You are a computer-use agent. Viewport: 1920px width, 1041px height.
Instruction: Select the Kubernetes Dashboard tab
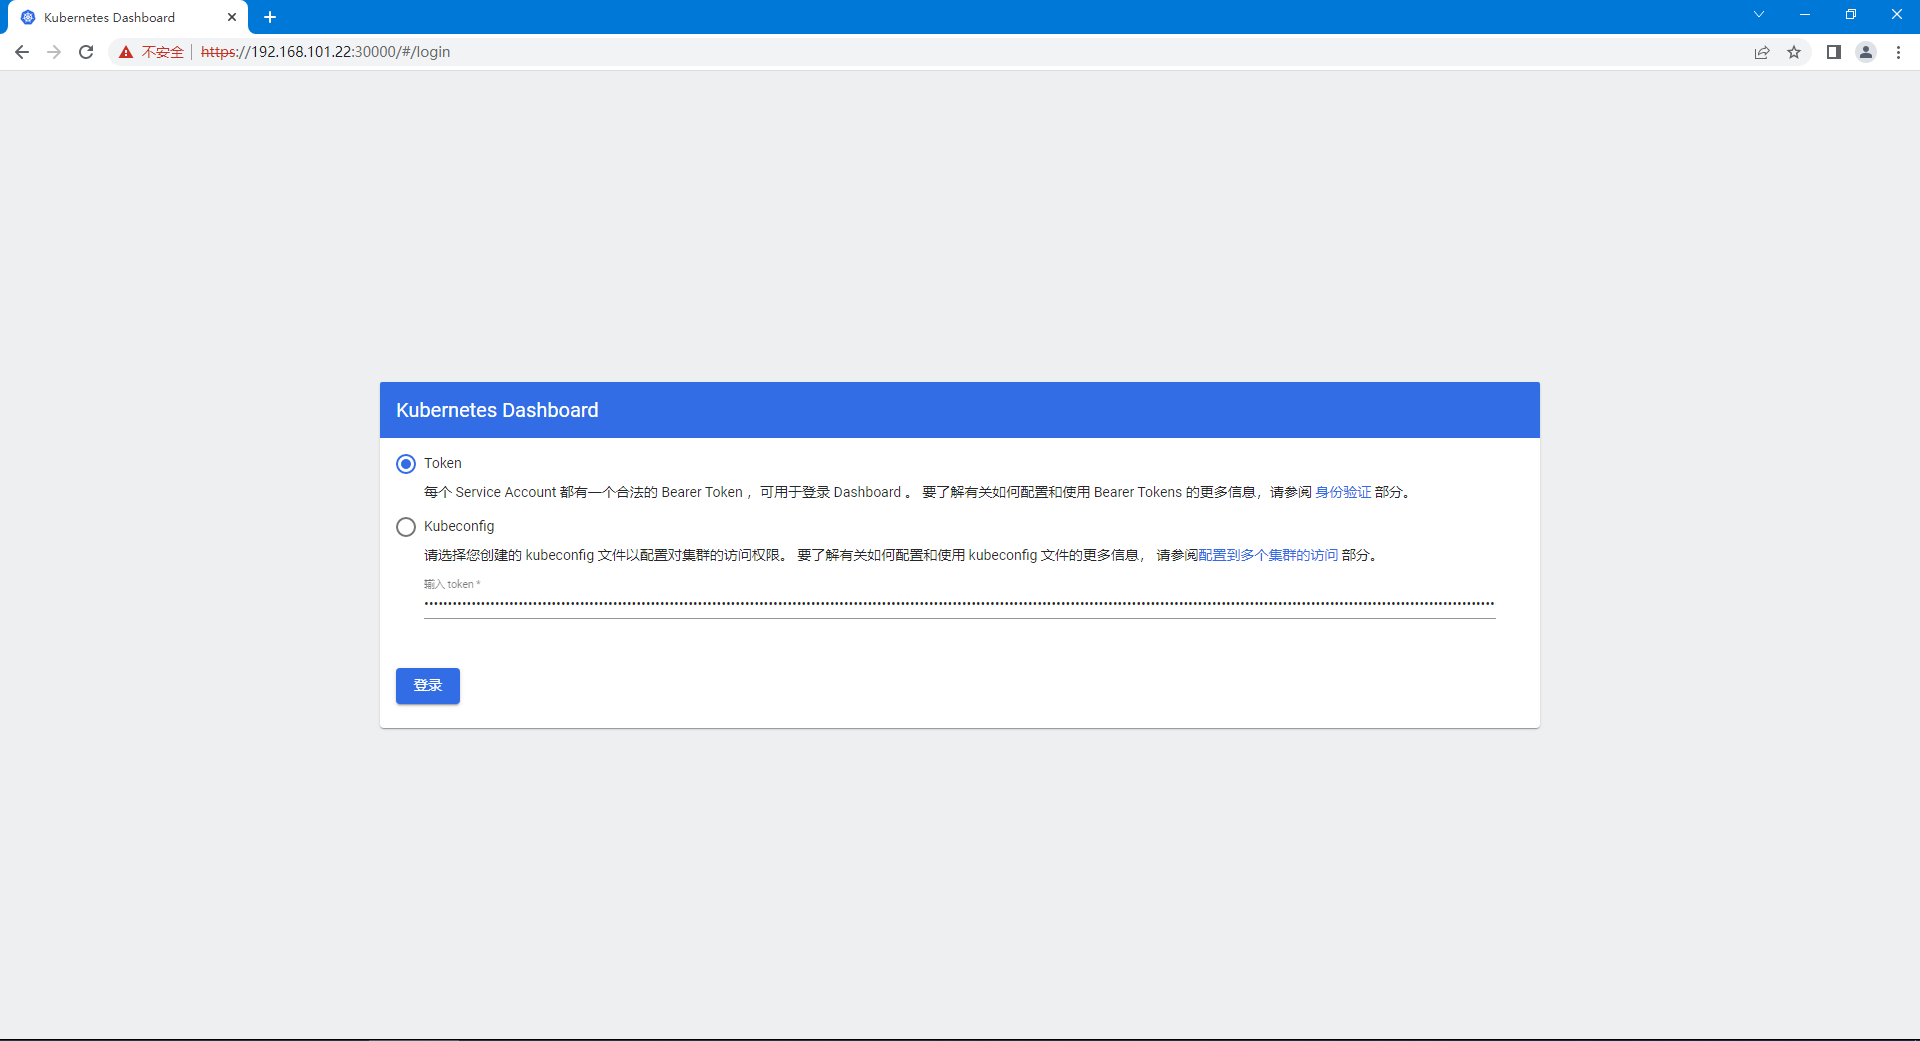pyautogui.click(x=128, y=17)
